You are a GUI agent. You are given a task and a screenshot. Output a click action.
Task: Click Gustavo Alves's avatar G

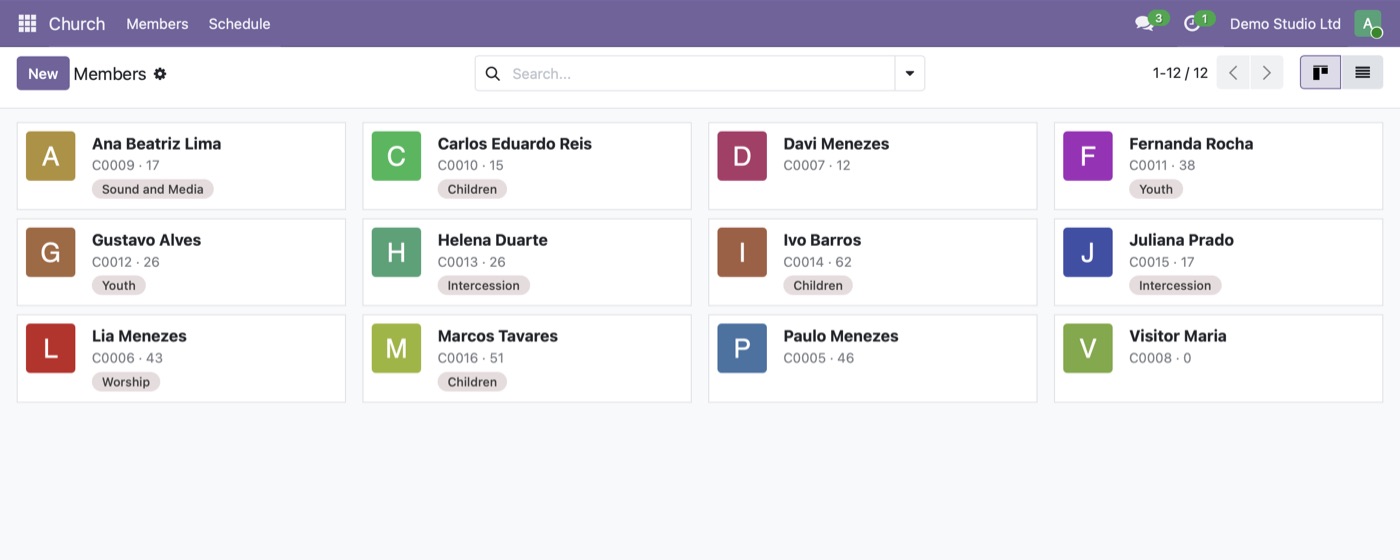pyautogui.click(x=51, y=252)
